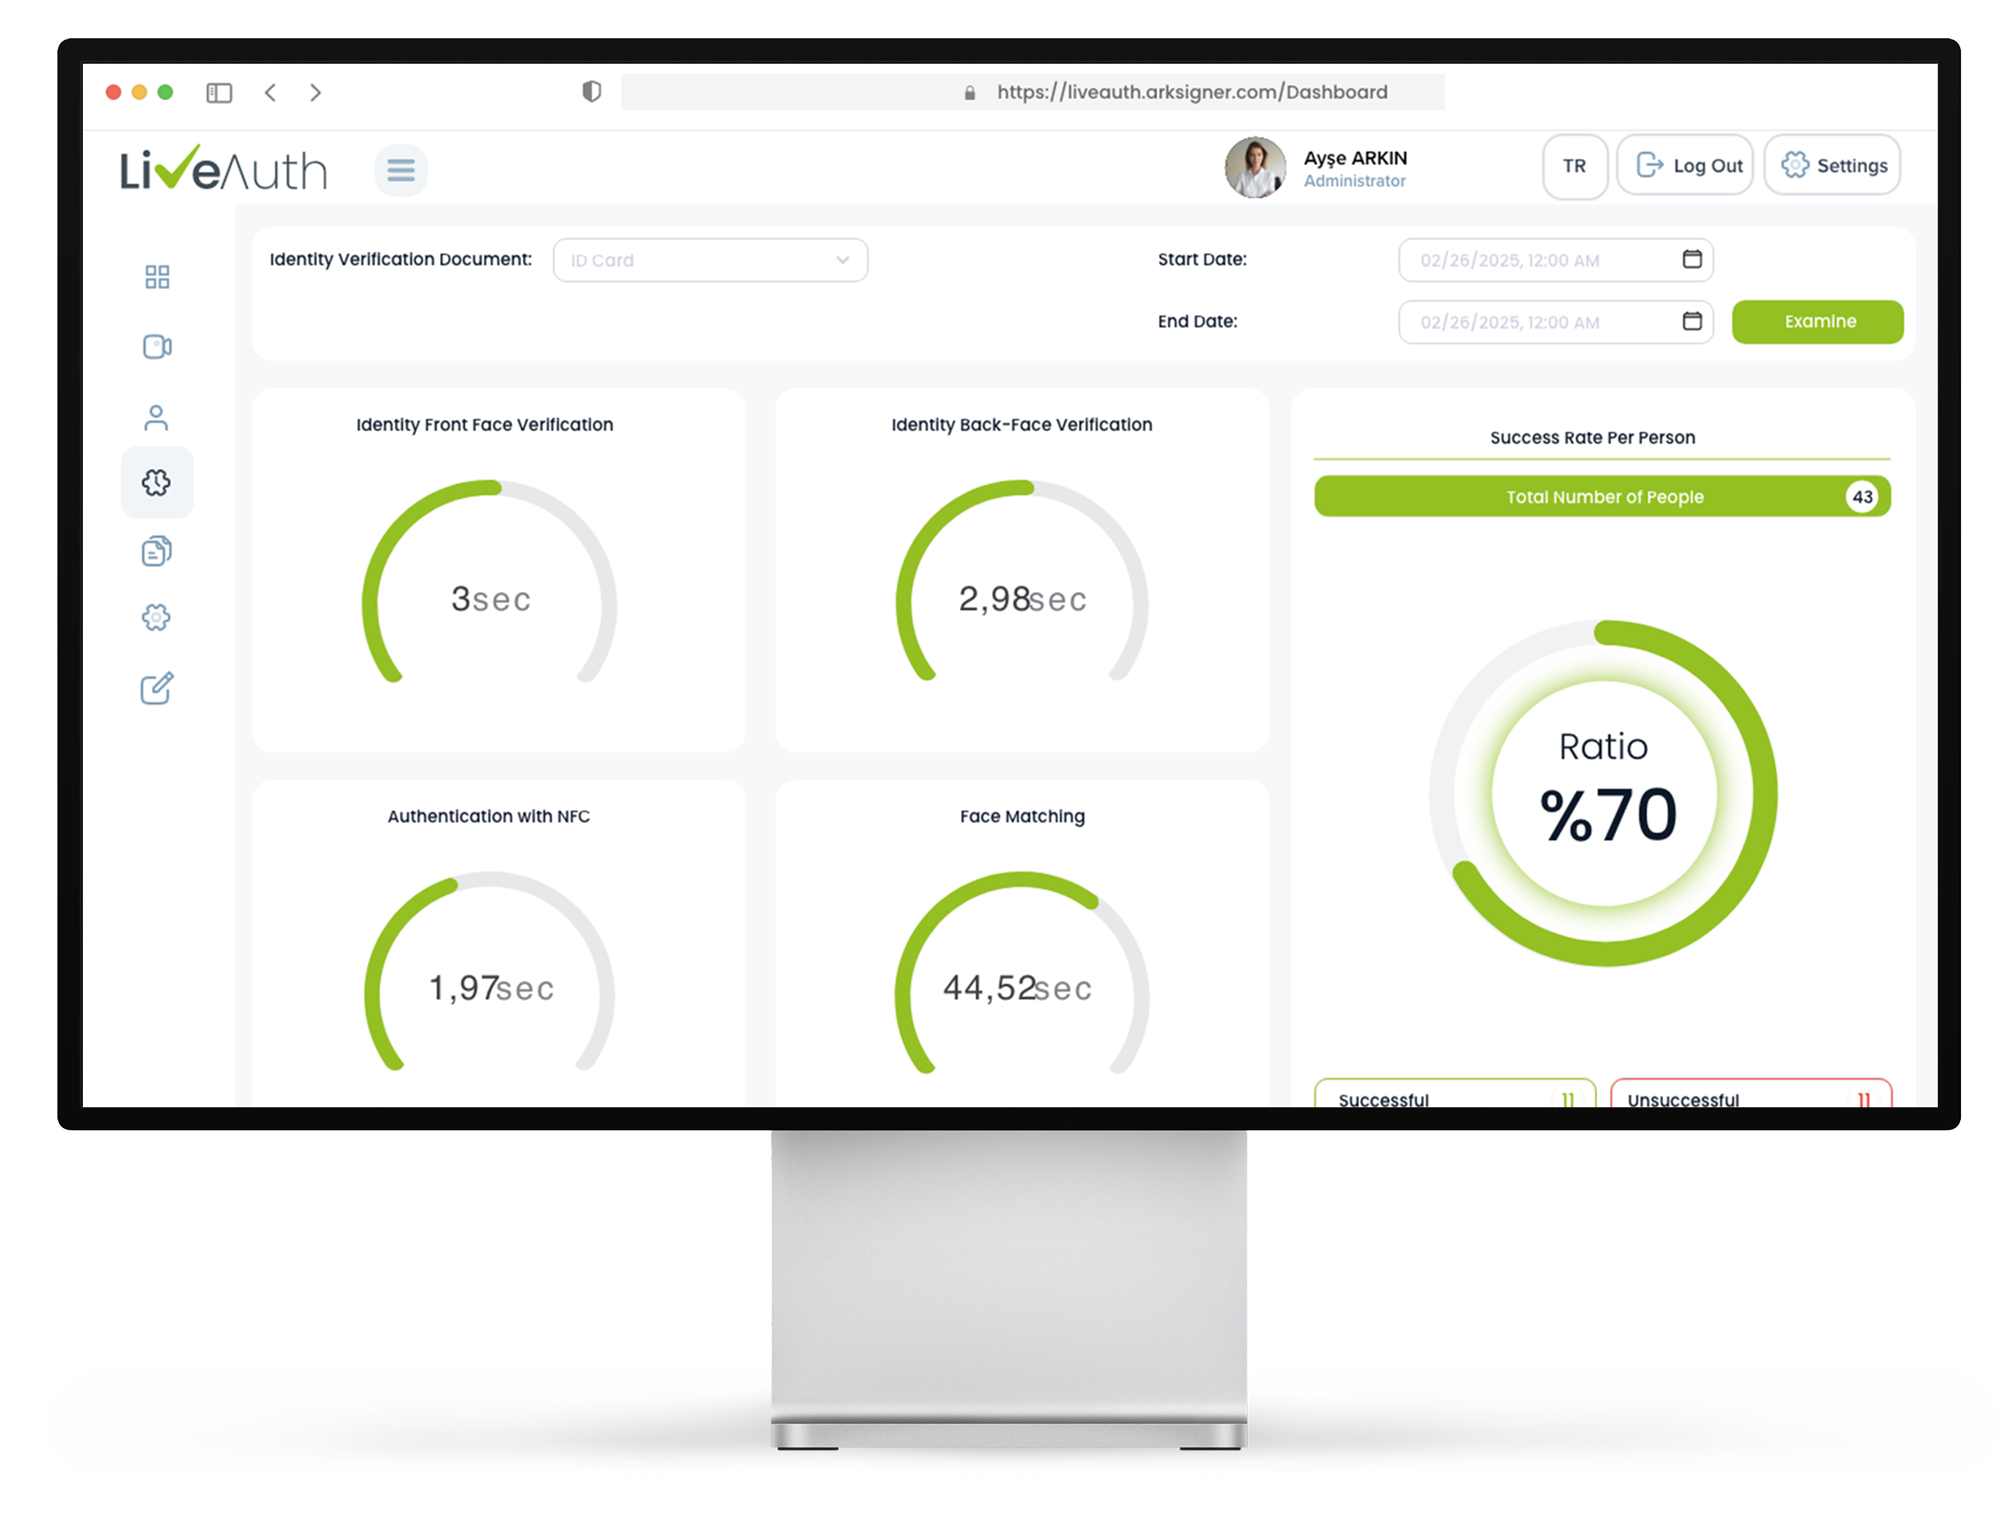Click Identity Front Face Verification card title
This screenshot has height=1519, width=2000.
pos(484,424)
